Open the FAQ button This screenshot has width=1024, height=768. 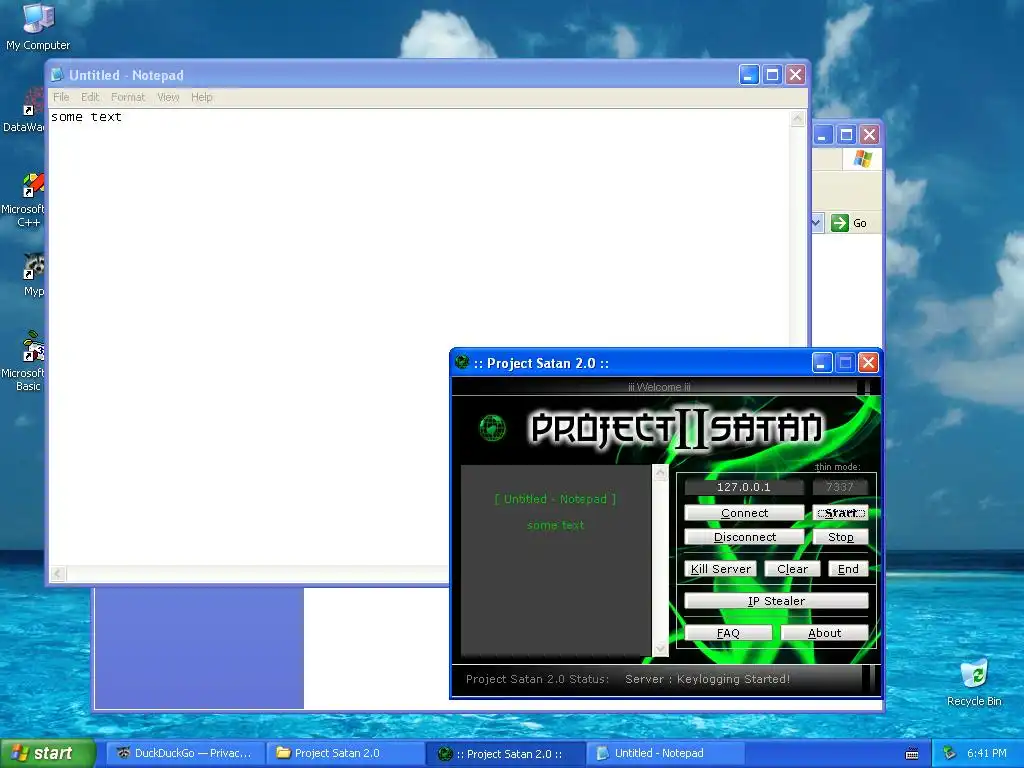tap(728, 633)
